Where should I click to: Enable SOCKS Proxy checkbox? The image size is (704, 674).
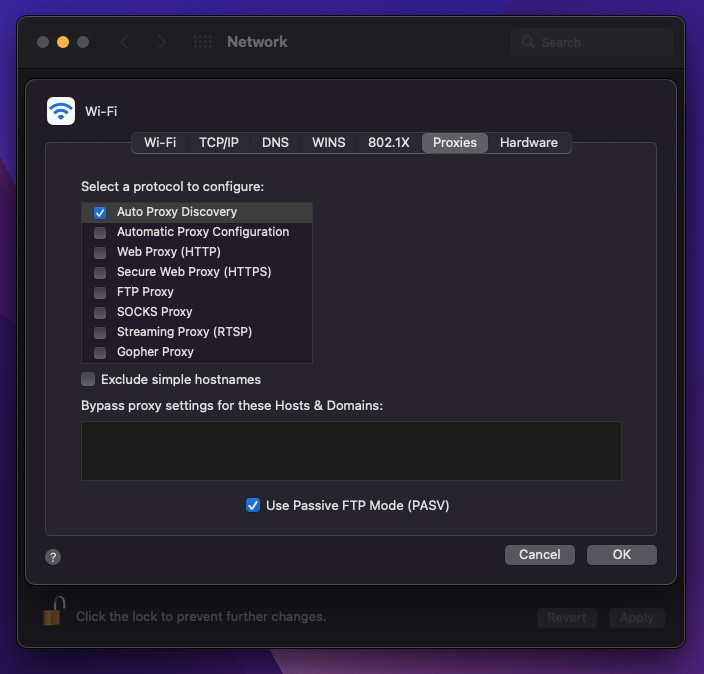click(100, 312)
